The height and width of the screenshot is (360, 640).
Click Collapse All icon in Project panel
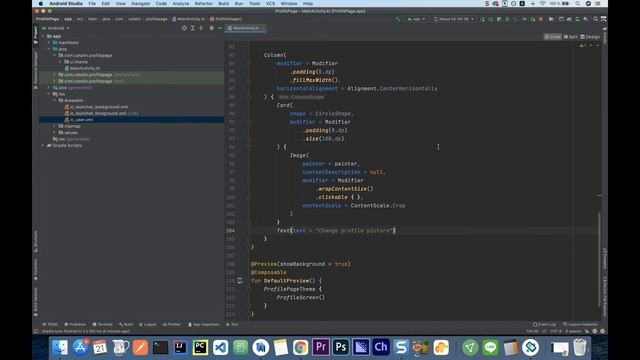pos(201,28)
